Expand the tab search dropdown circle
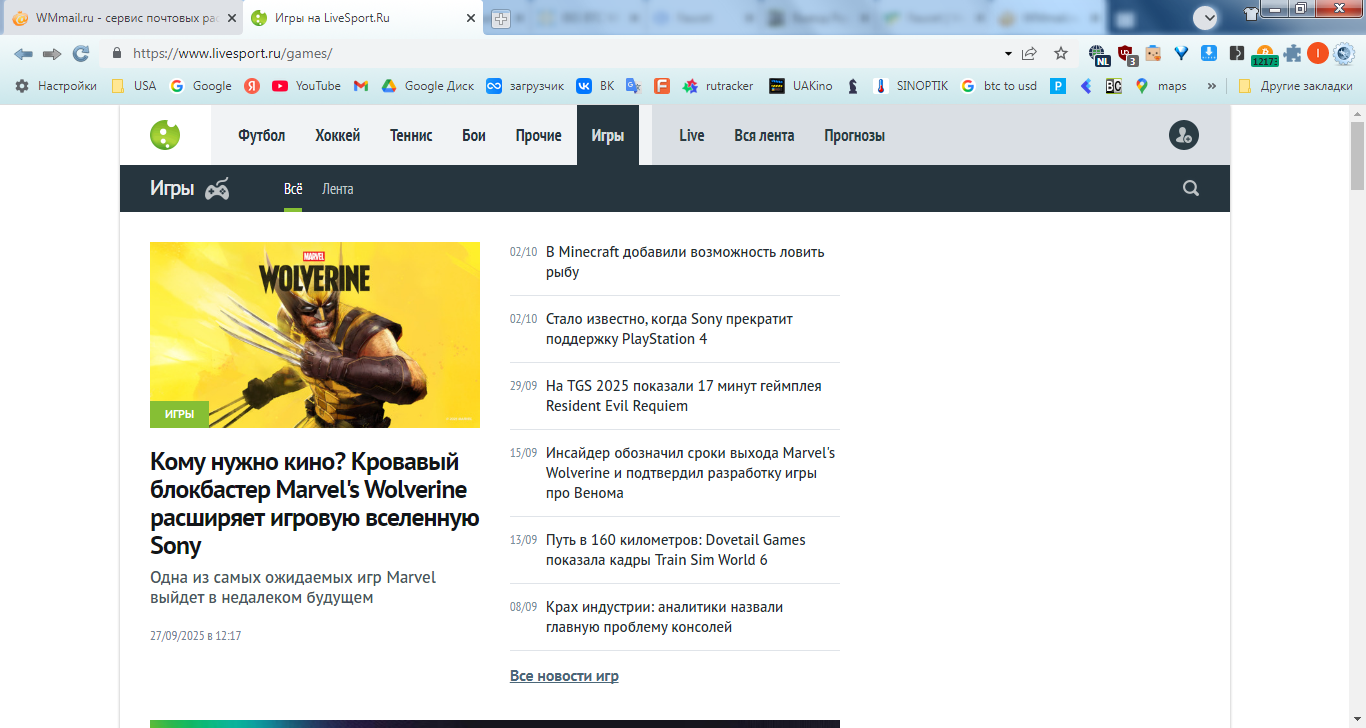Screen dimensions: 1366x728 click(x=1206, y=17)
